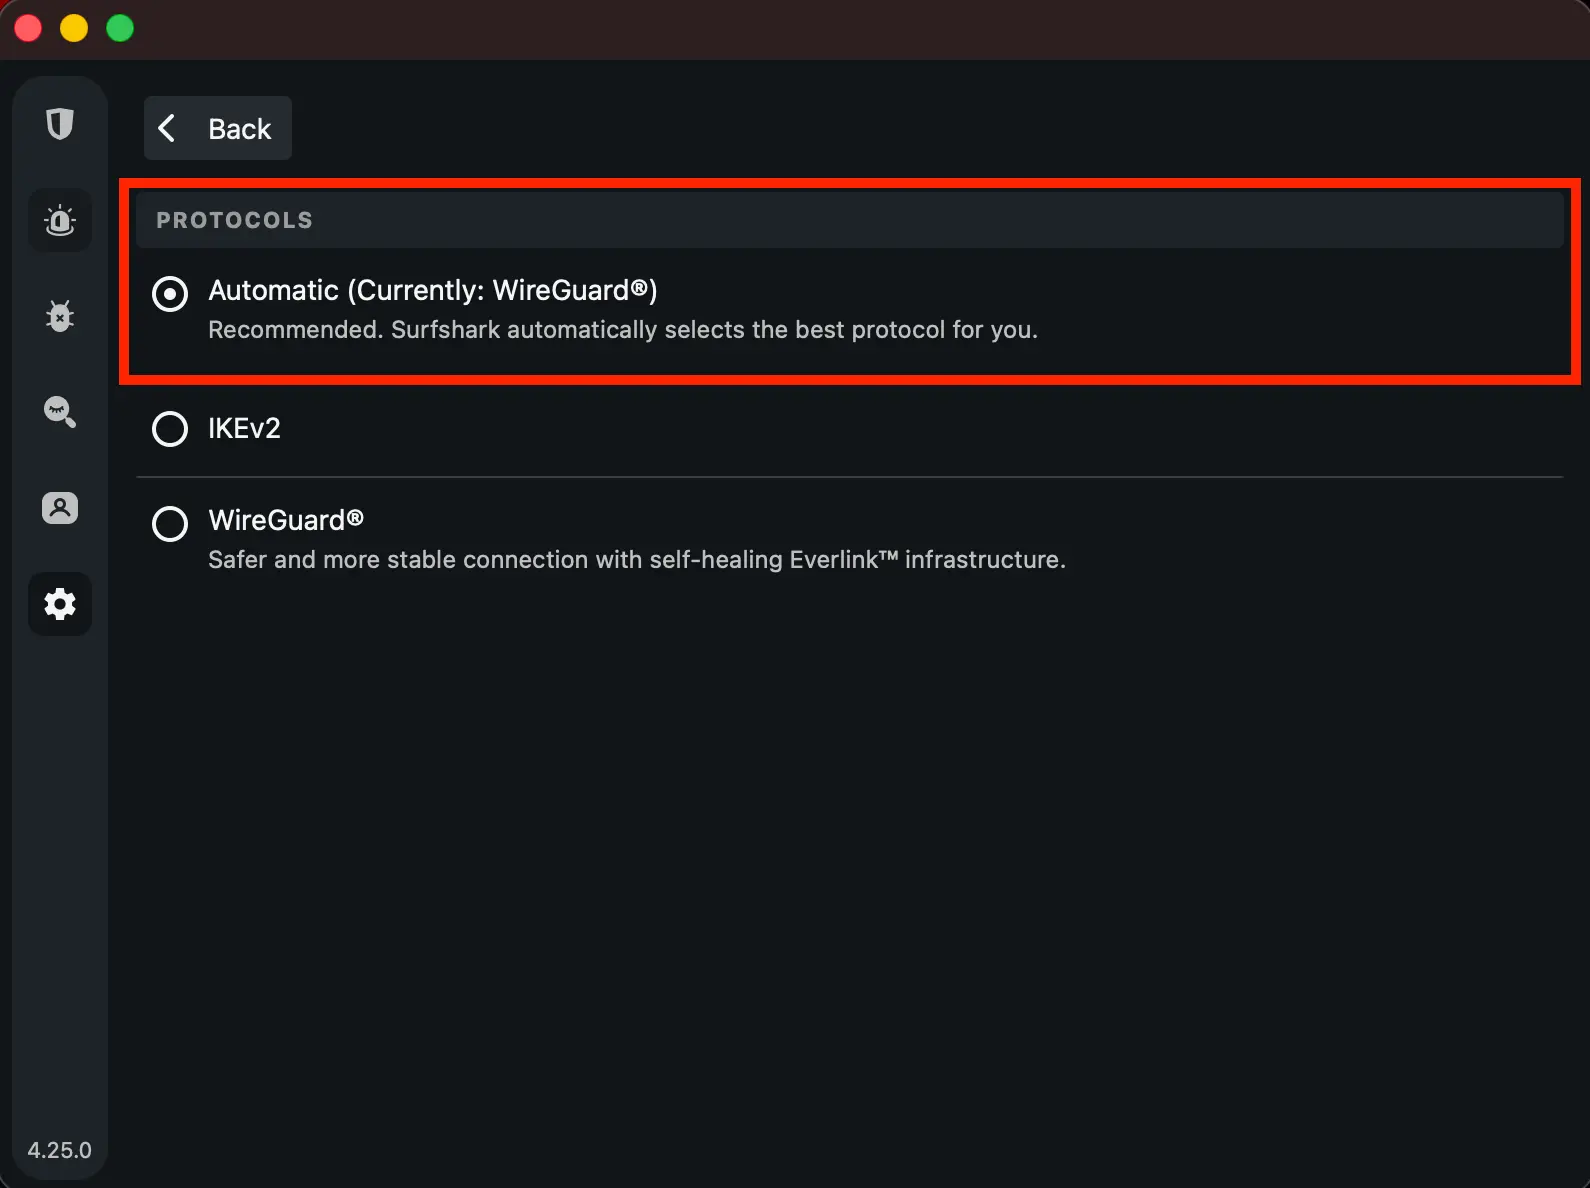
Task: Open the VPN shield section in sidebar
Action: tap(60, 124)
